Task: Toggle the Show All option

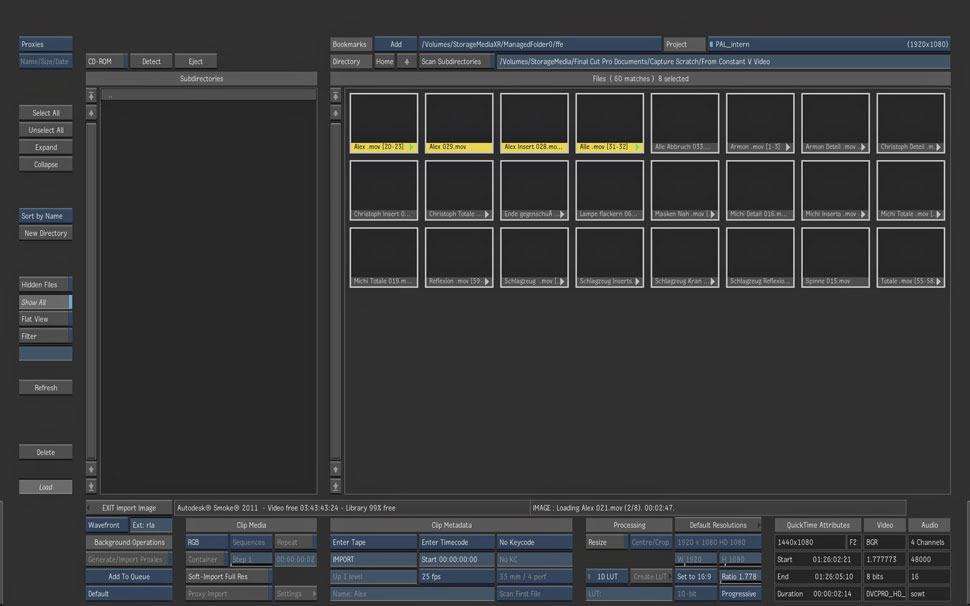Action: [x=45, y=302]
